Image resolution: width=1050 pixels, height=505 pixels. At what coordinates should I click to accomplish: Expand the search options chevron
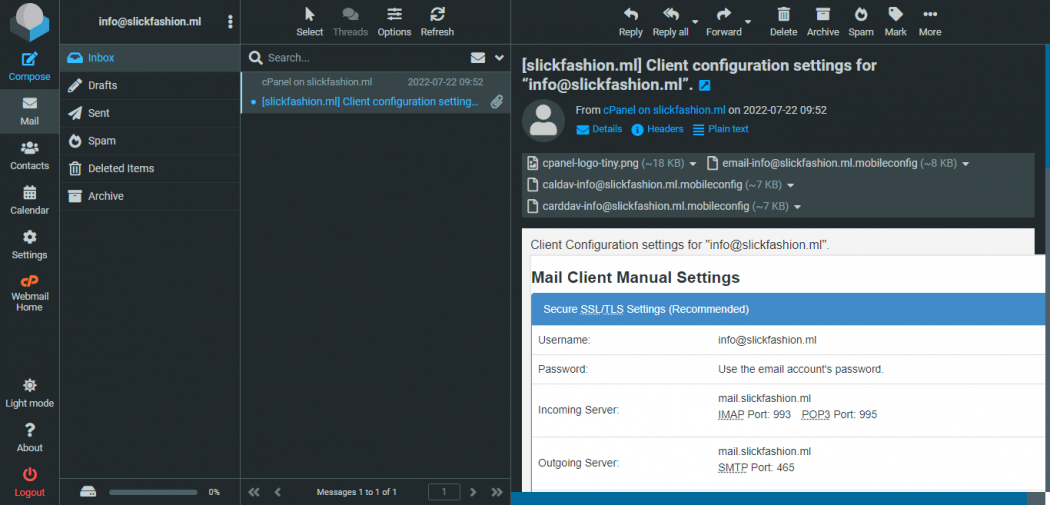coord(499,58)
